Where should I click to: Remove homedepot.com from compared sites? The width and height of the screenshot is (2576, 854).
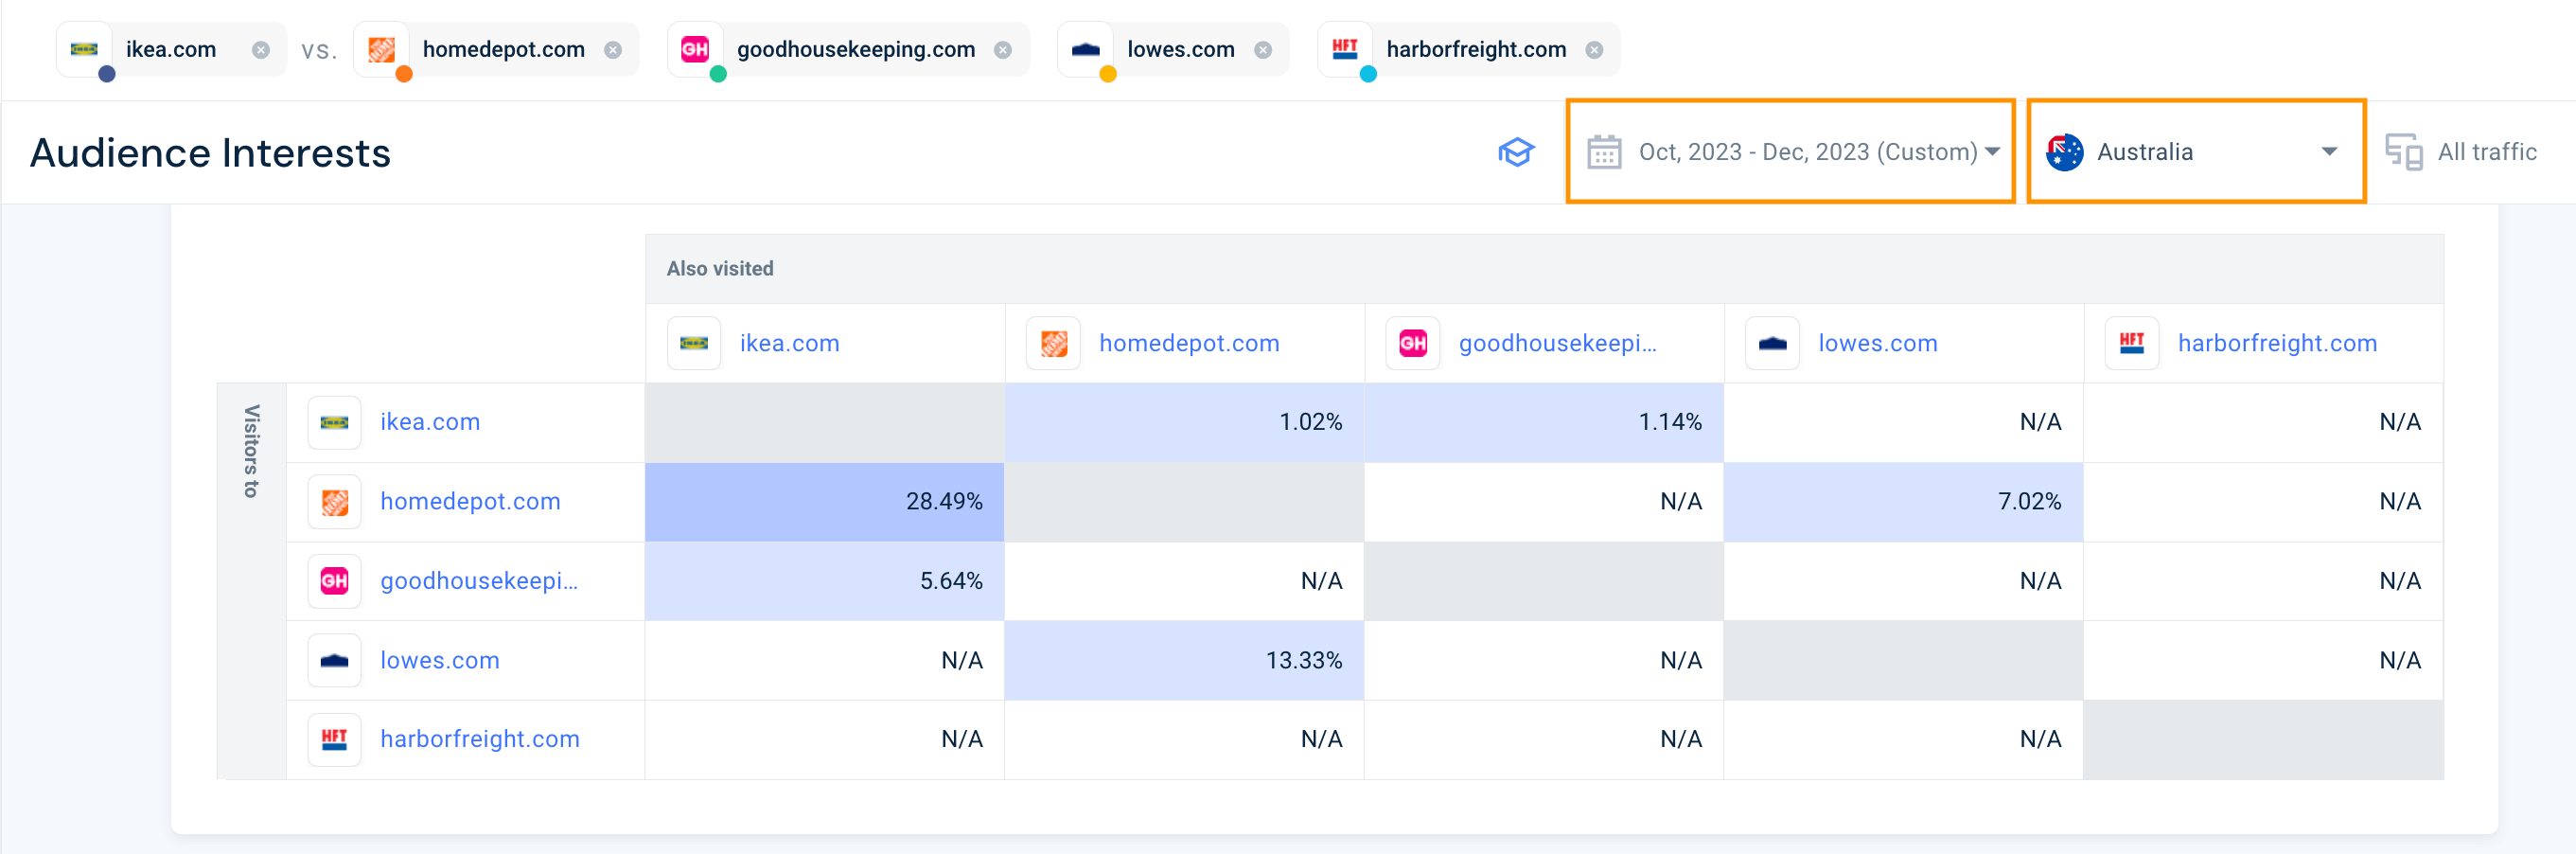613,50
